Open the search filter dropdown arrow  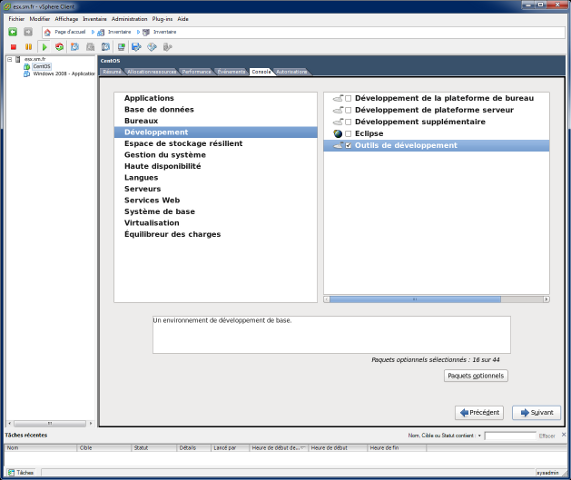479,436
